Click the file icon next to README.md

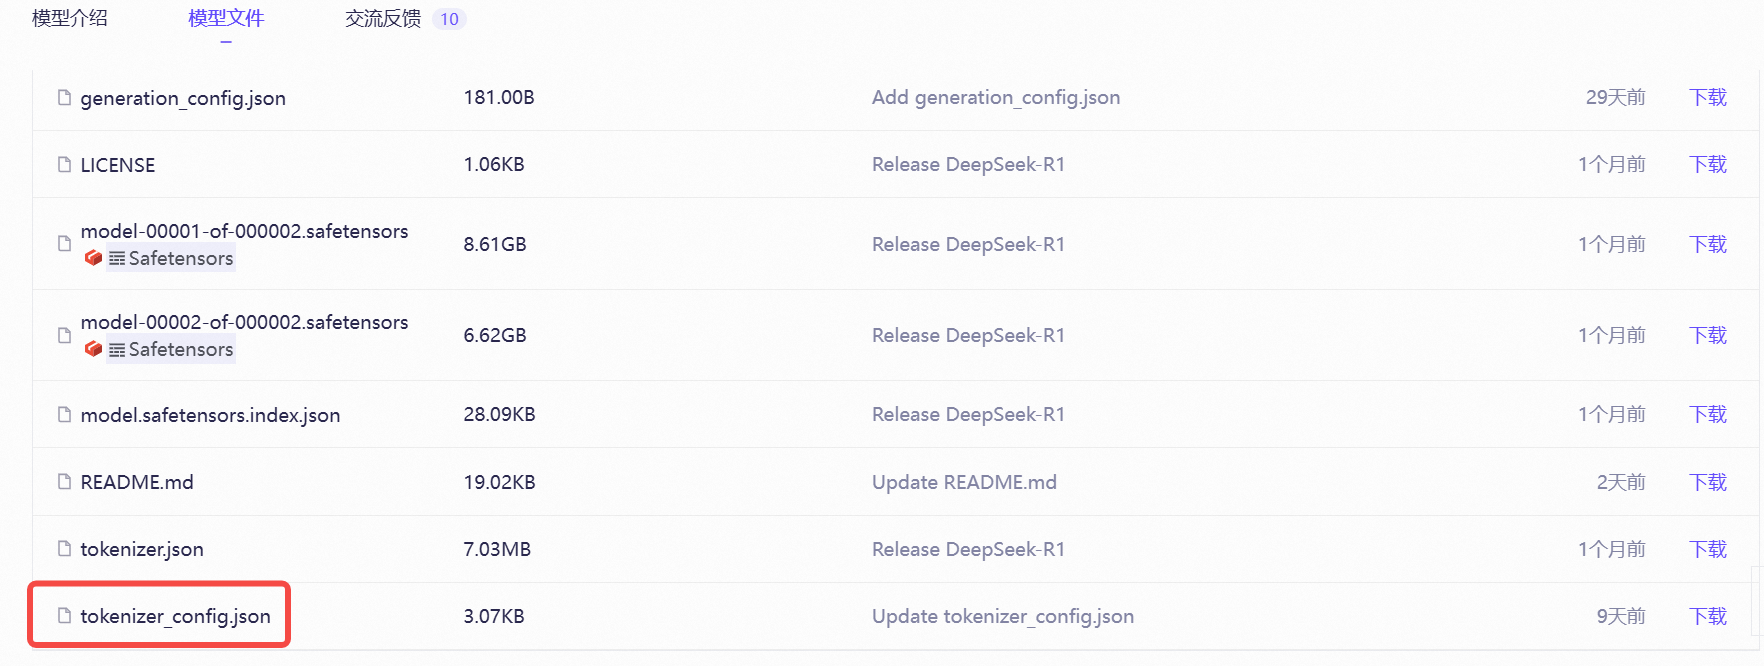click(x=65, y=482)
